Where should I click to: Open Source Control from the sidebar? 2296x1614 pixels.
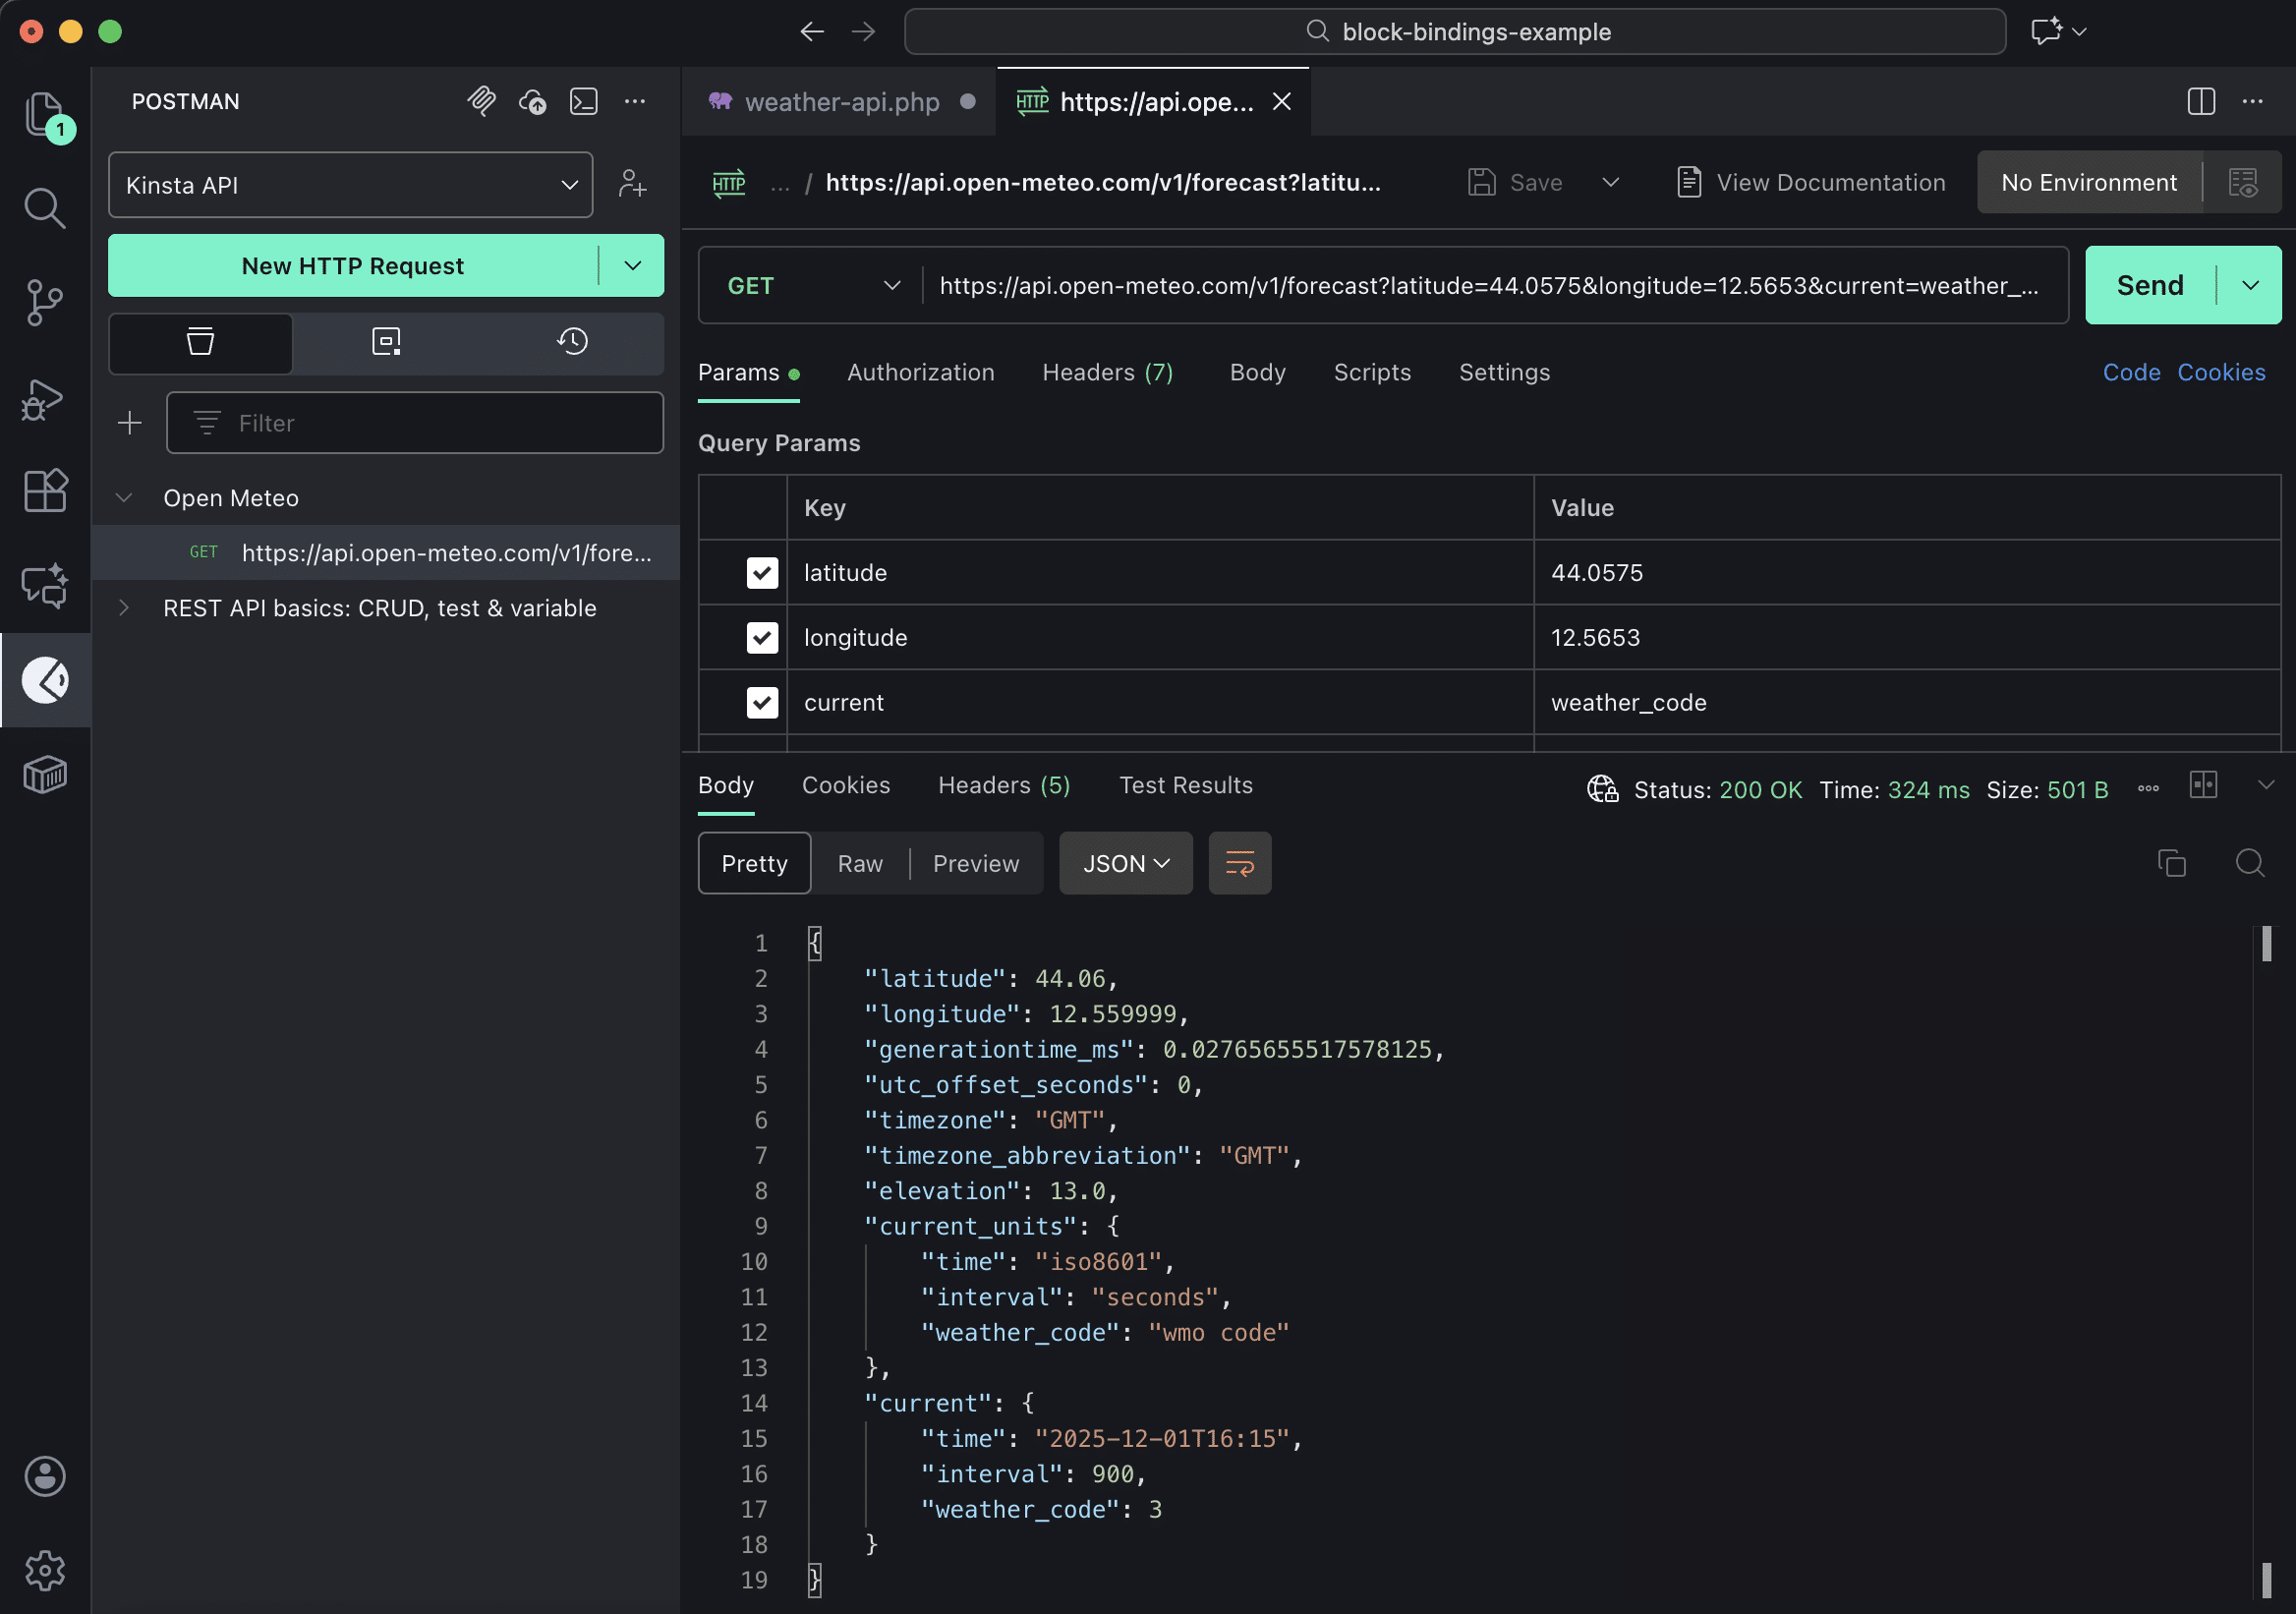click(x=45, y=302)
